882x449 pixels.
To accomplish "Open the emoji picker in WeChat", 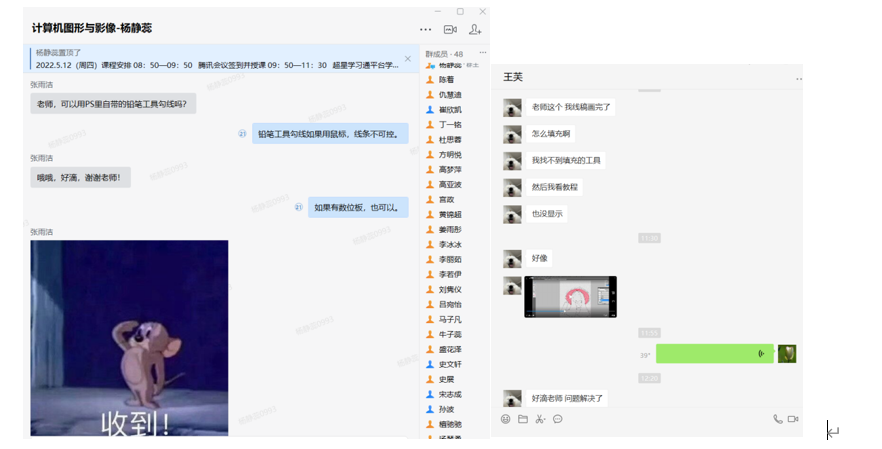I will (x=506, y=419).
